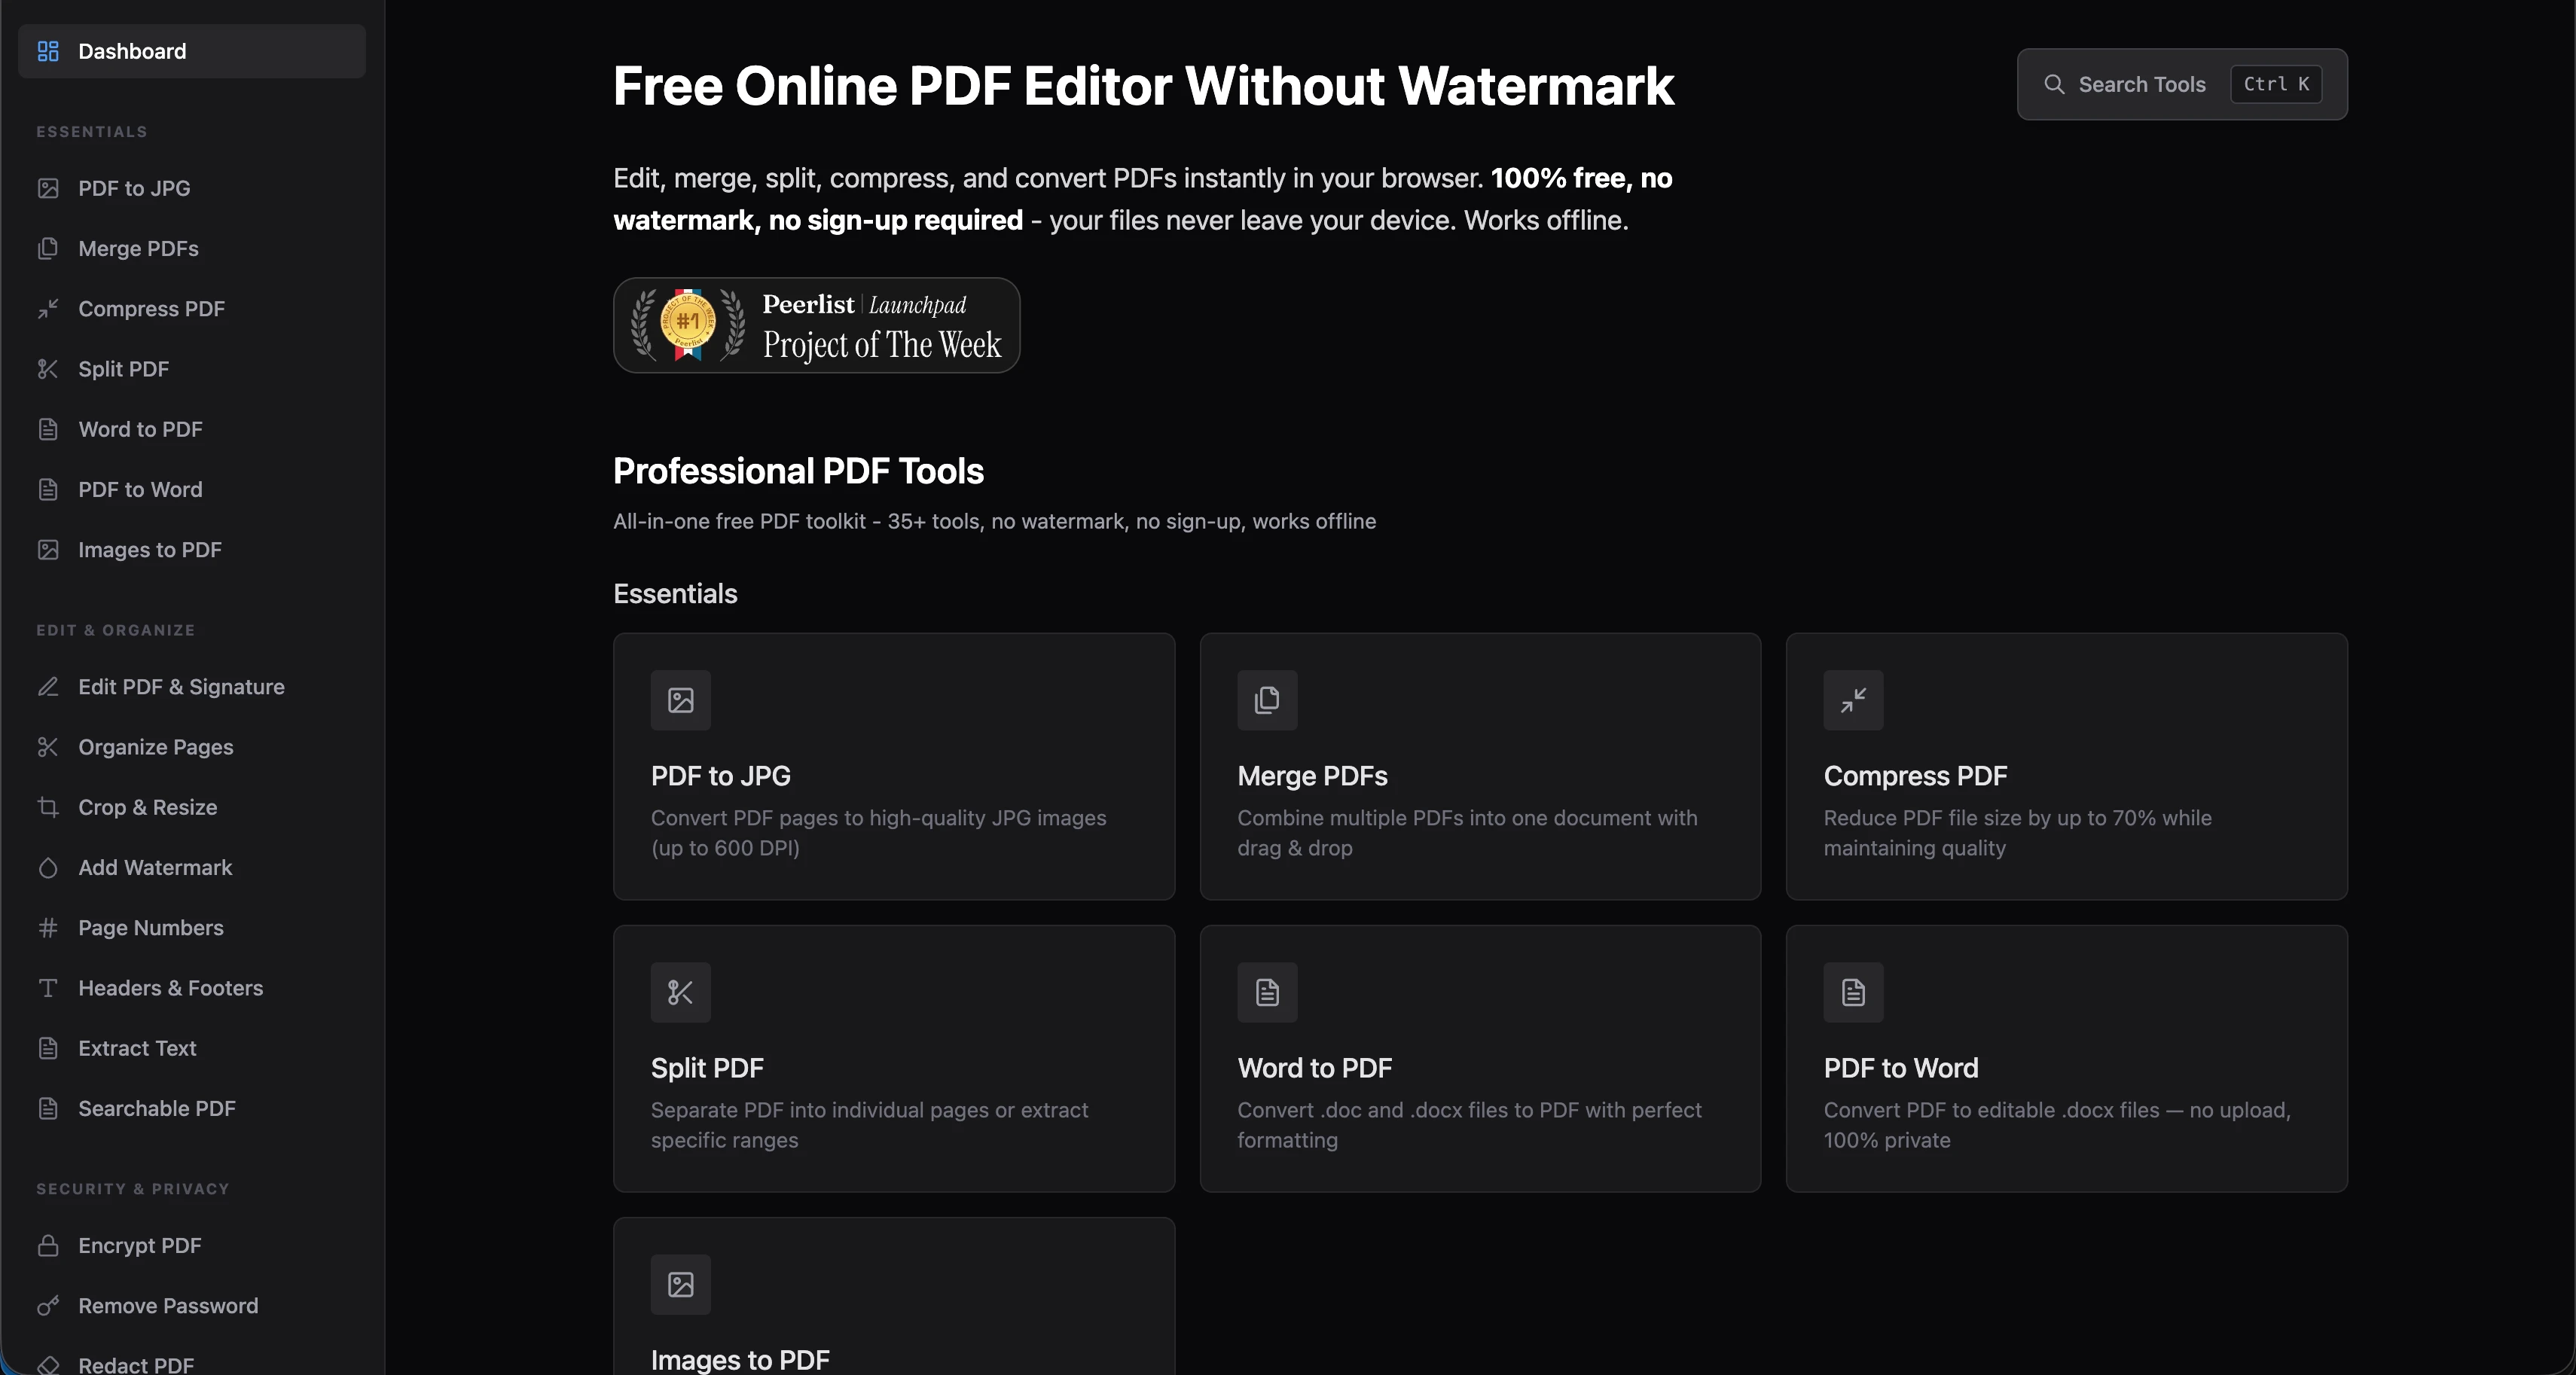Click the compress arrows icon on Compress PDF card

point(1853,700)
